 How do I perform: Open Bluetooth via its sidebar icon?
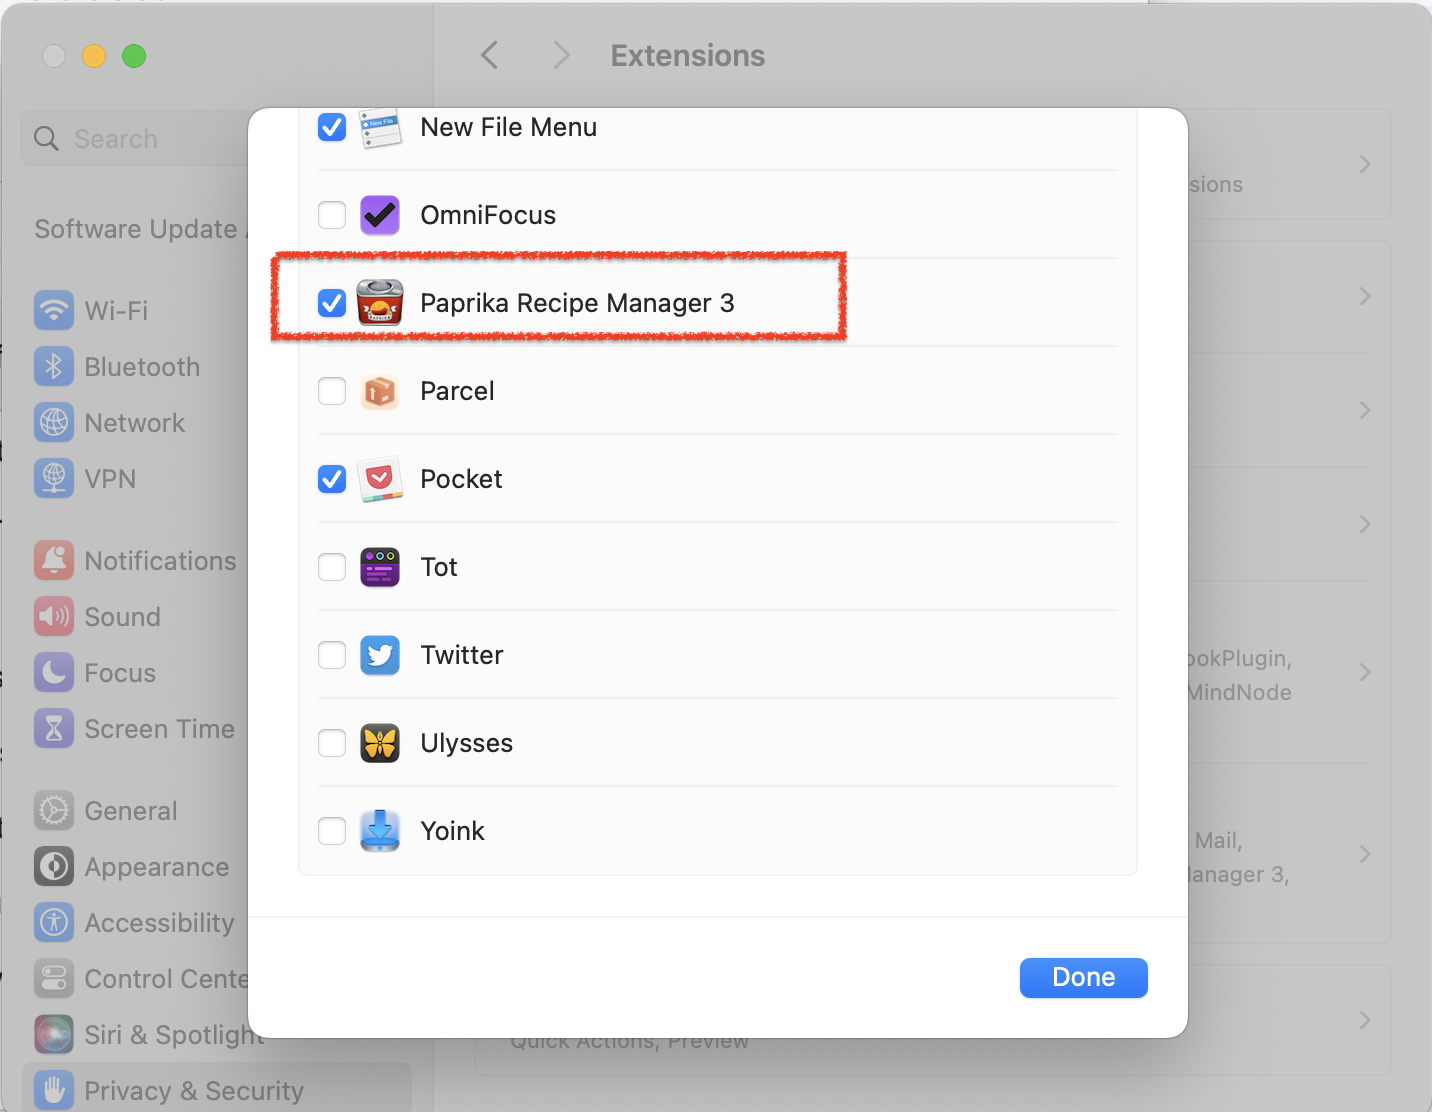tap(54, 367)
